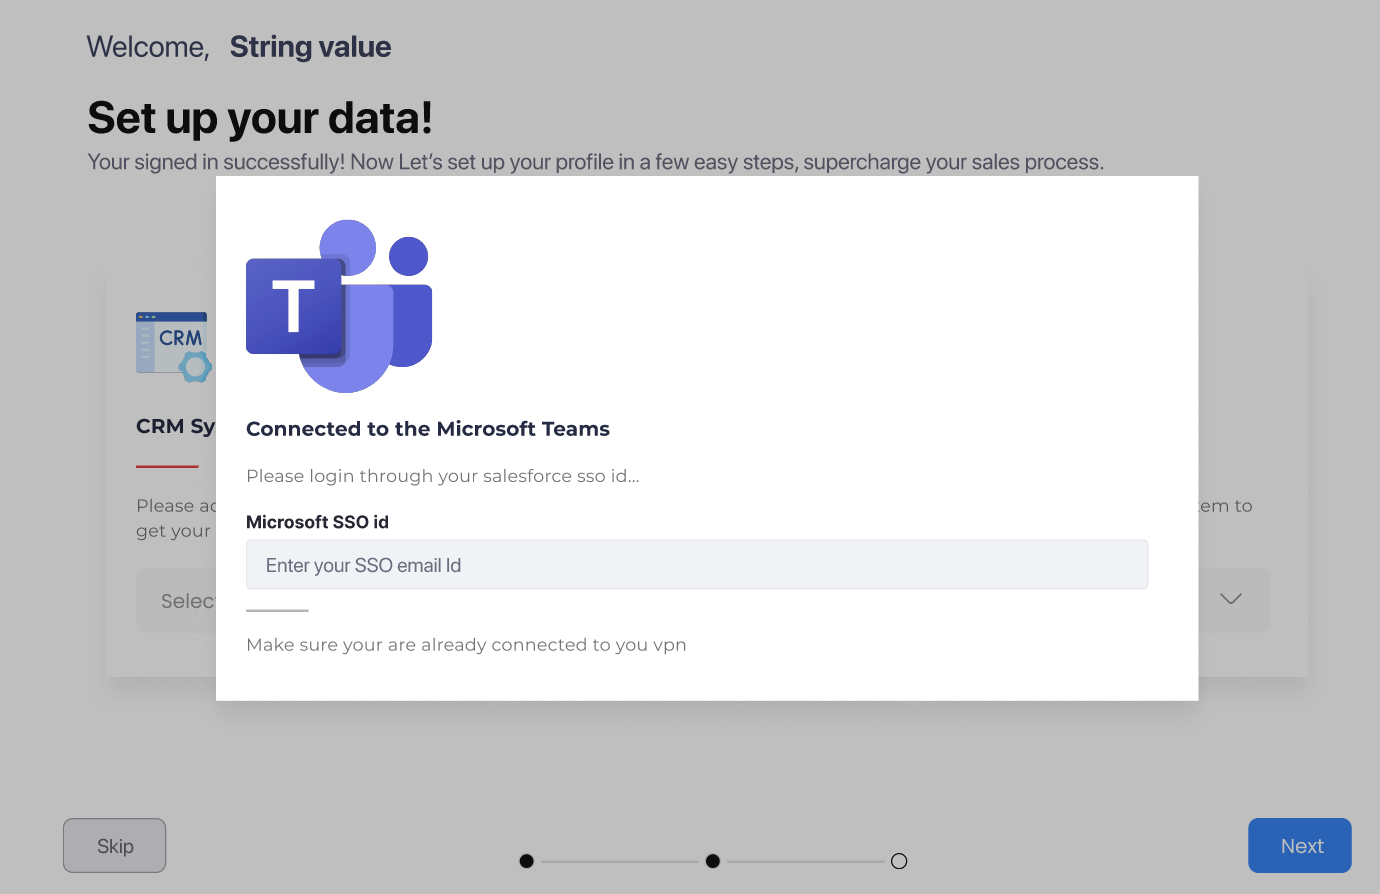Click the CRM system icon behind dialog
Screen dimensions: 1380x894
pyautogui.click(x=175, y=347)
